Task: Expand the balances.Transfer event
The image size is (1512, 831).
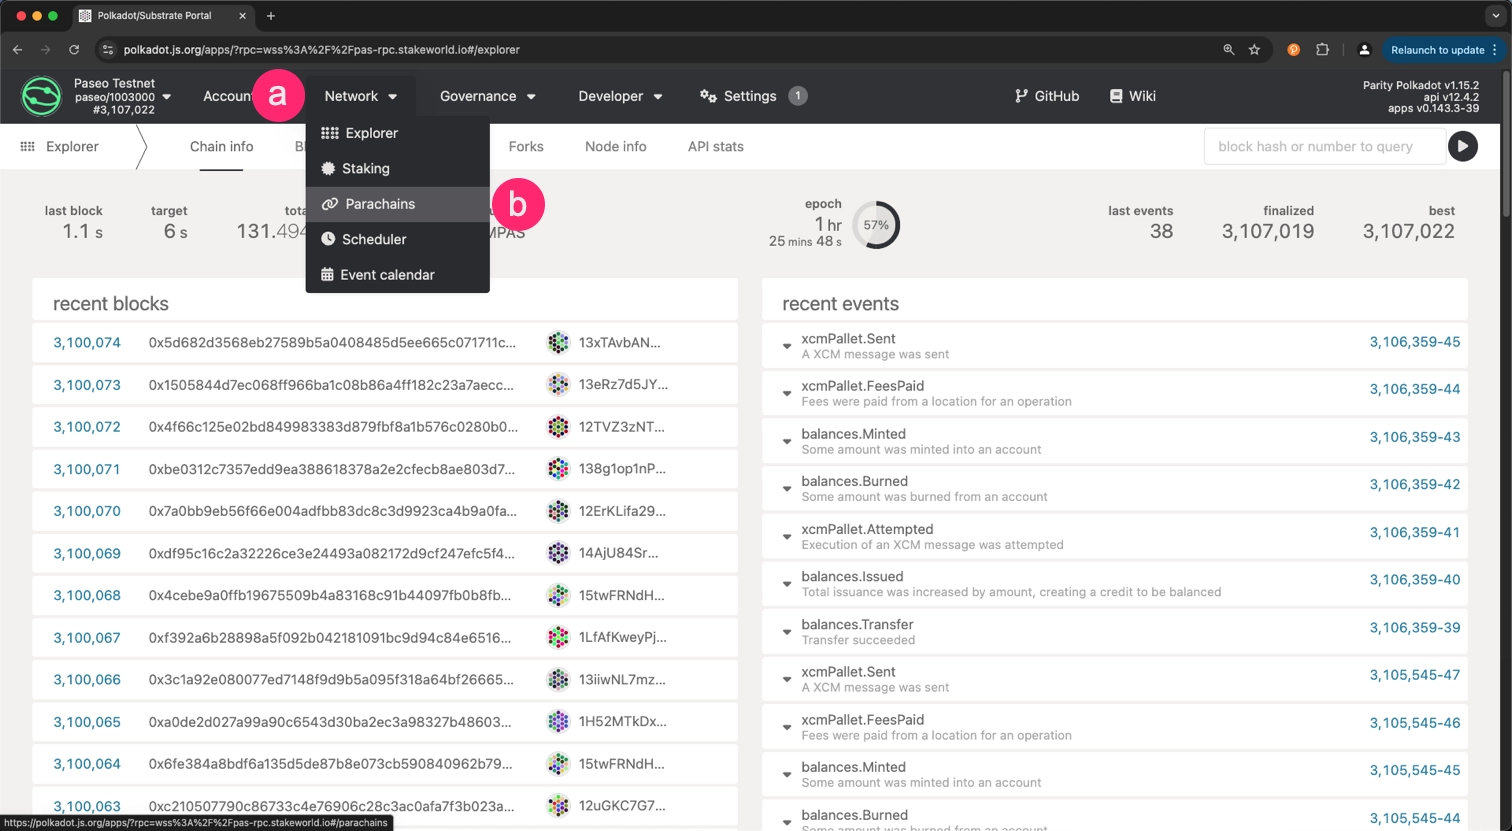Action: (x=787, y=632)
